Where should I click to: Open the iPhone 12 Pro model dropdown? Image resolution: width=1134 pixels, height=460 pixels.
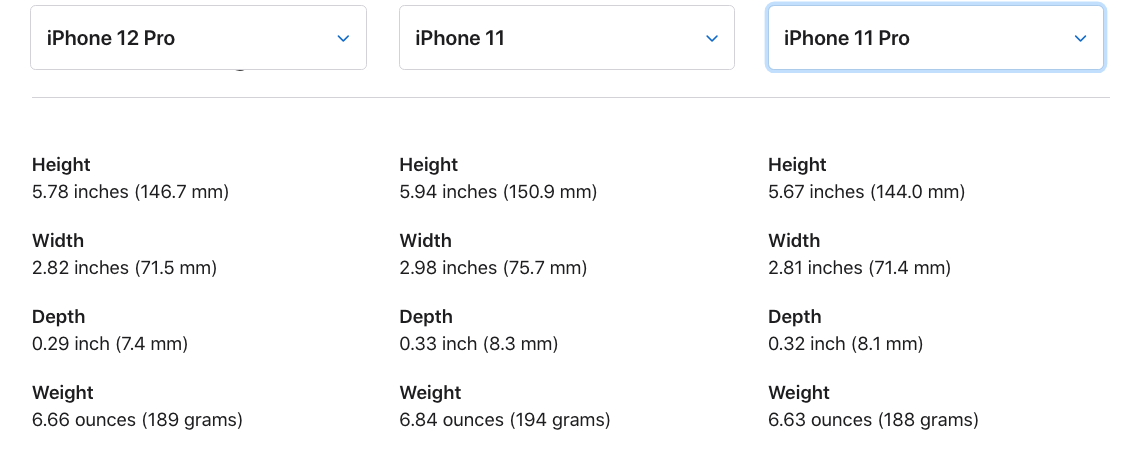(x=198, y=38)
